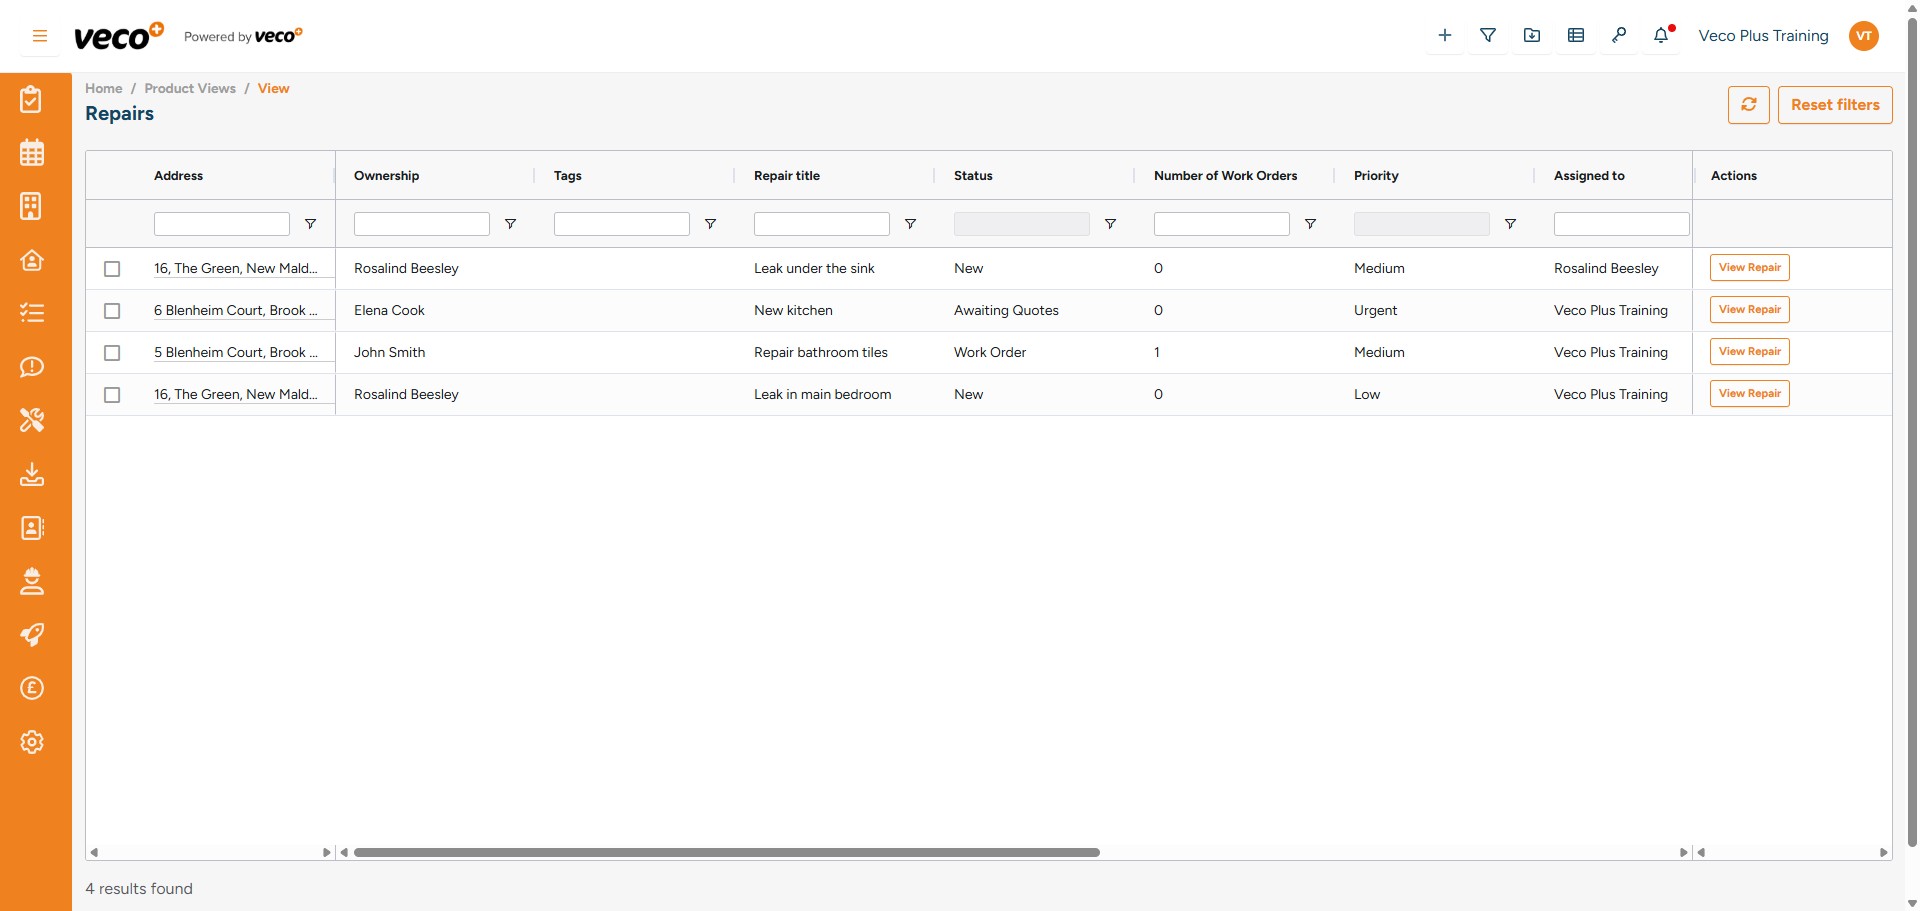
Task: Tick the checkbox on Elena Cook's row
Action: 111,311
